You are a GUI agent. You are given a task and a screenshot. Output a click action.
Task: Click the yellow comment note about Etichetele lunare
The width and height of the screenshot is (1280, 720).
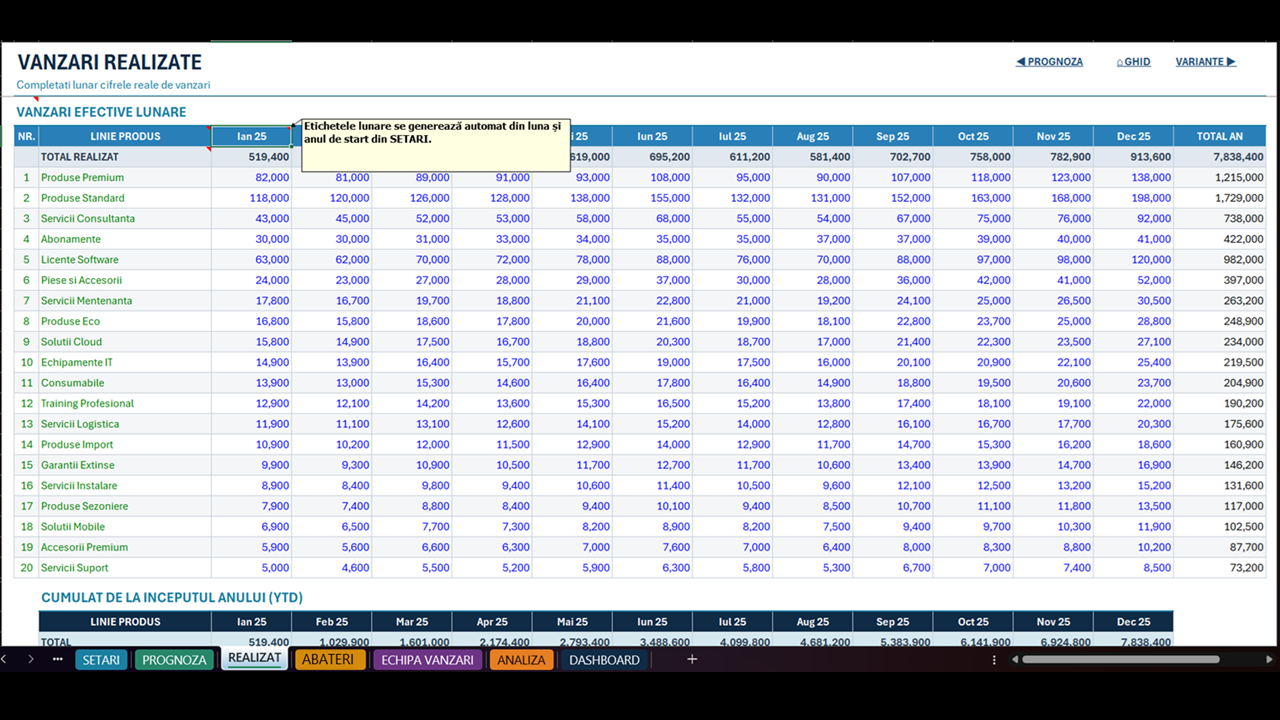click(435, 145)
